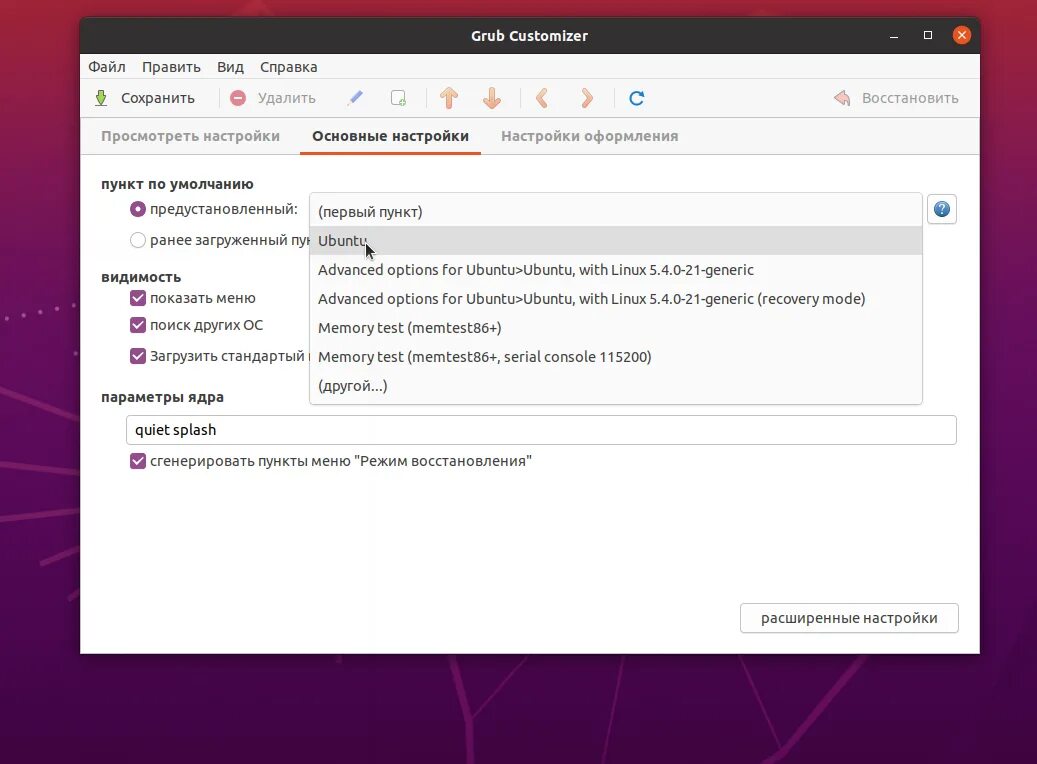Switch to Просмотреть настройки tab

coord(190,136)
